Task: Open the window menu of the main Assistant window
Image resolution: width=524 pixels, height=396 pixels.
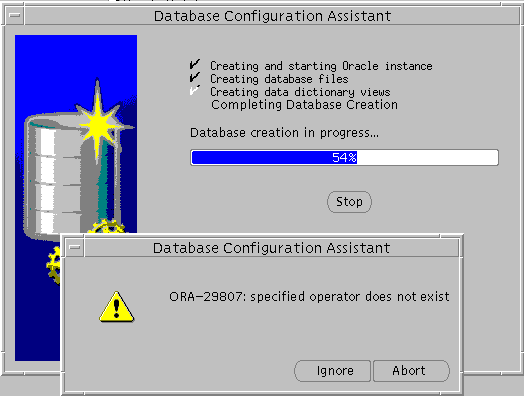Action: [x=15, y=16]
